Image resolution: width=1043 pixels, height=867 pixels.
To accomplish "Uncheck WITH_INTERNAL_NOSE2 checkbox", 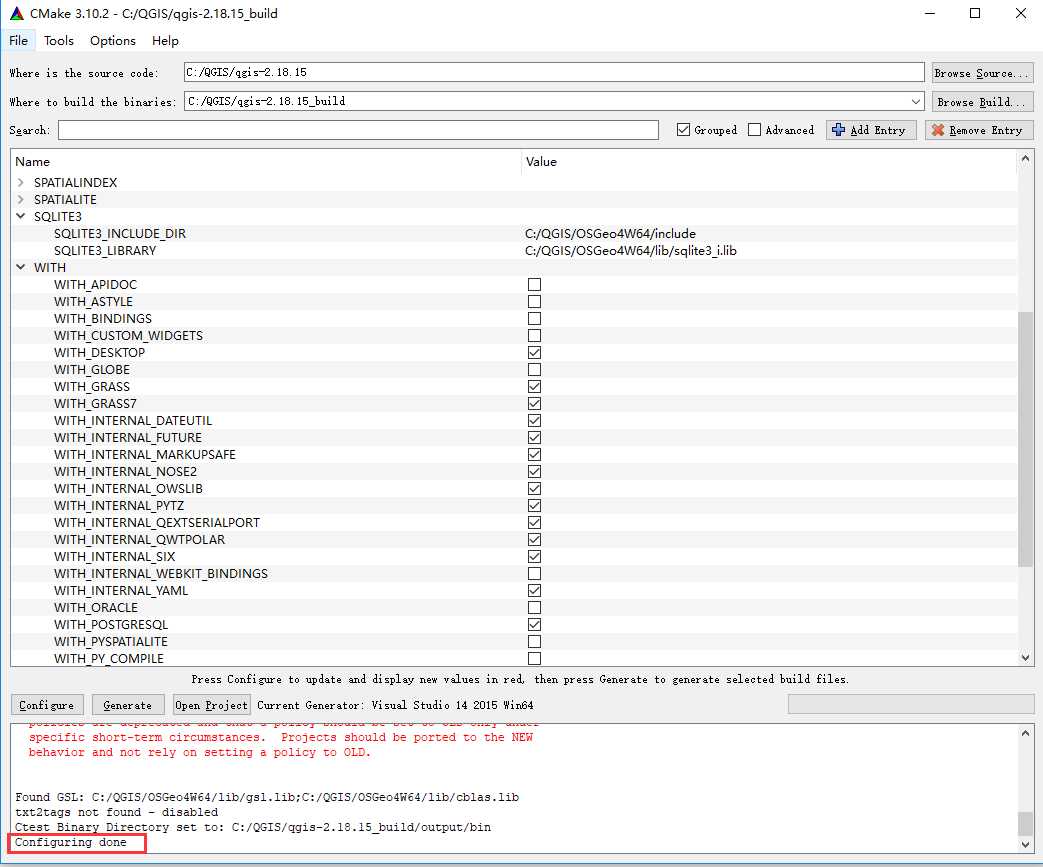I will click(534, 471).
